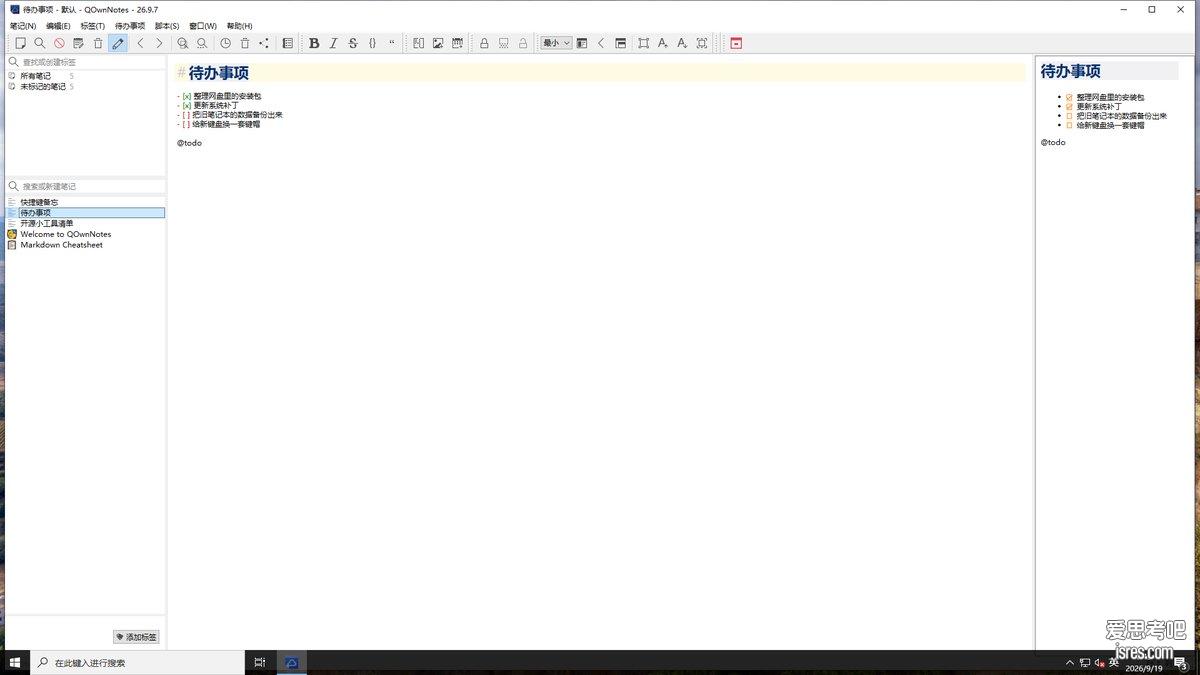The width and height of the screenshot is (1200, 675).
Task: Click edit encrypted note icon
Action: coord(503,43)
